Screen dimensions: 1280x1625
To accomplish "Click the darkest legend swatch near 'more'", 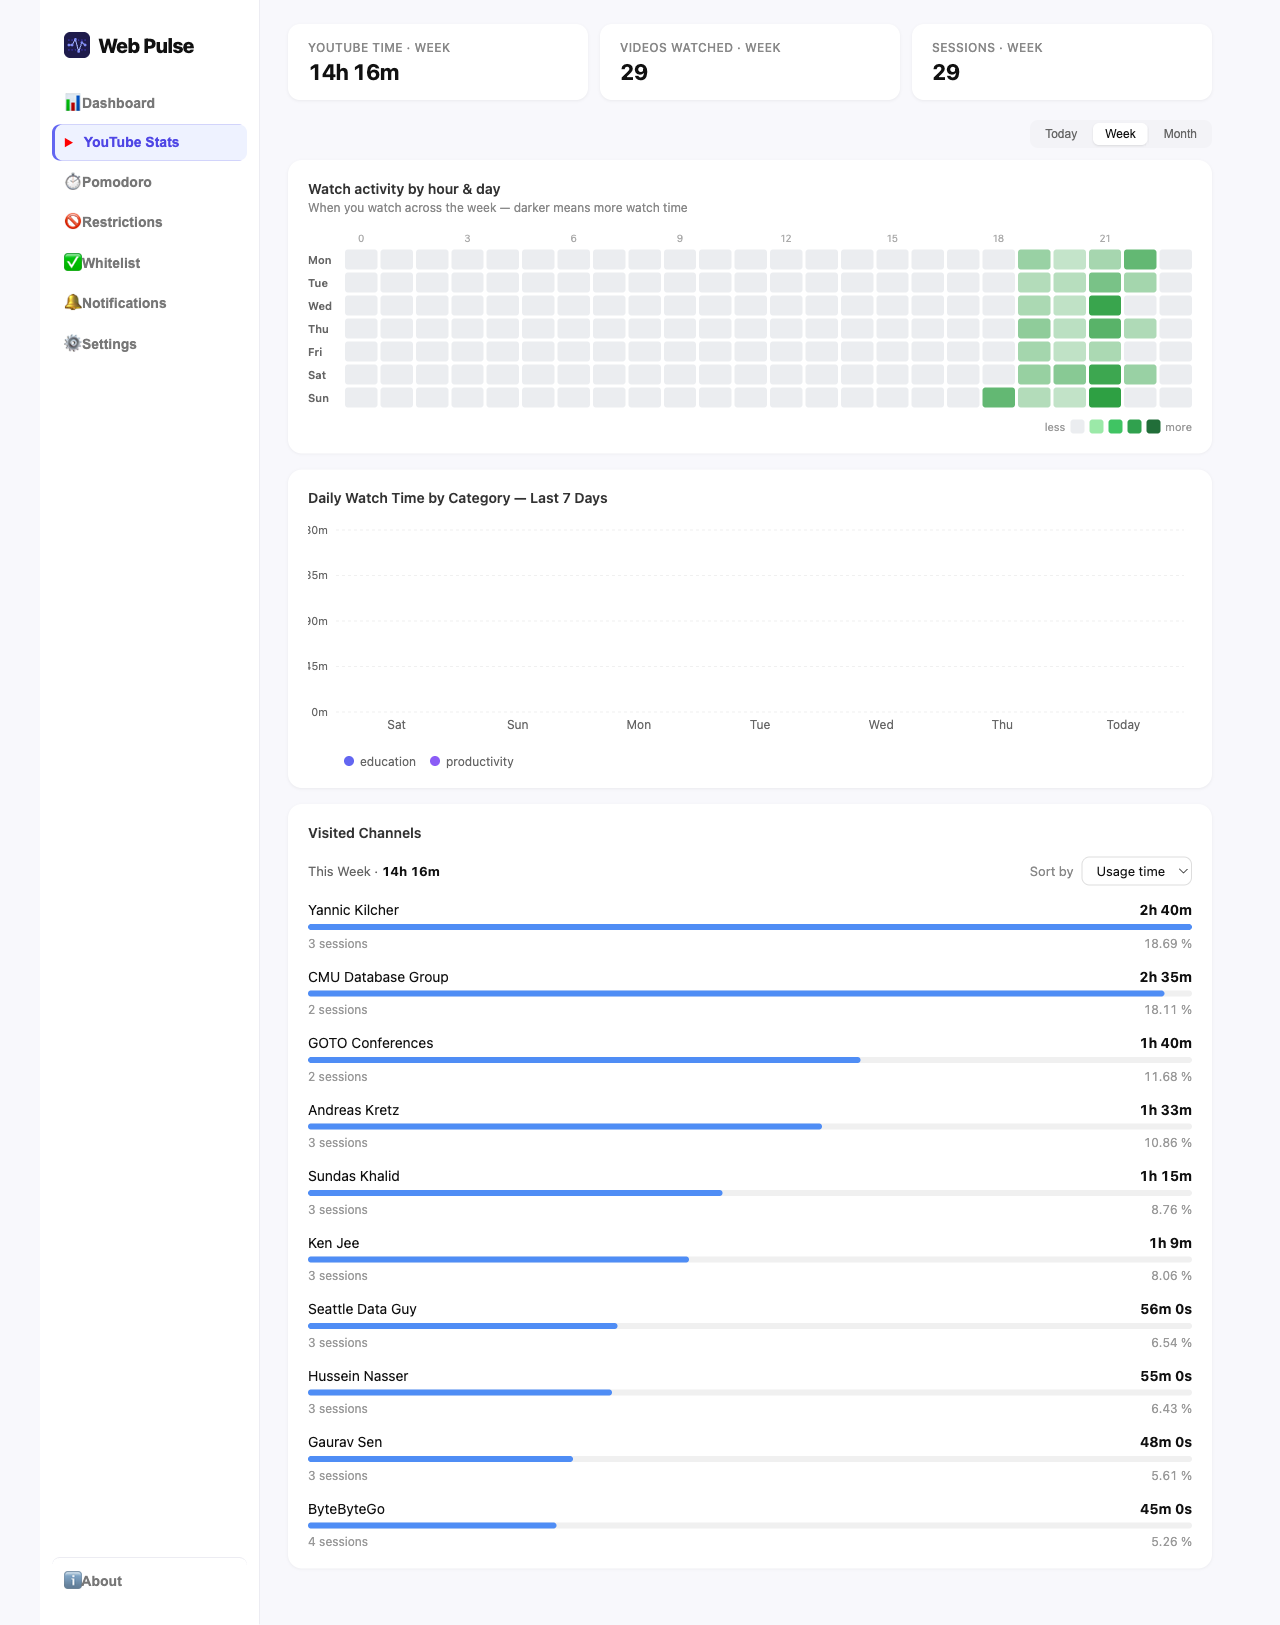I will pos(1153,427).
